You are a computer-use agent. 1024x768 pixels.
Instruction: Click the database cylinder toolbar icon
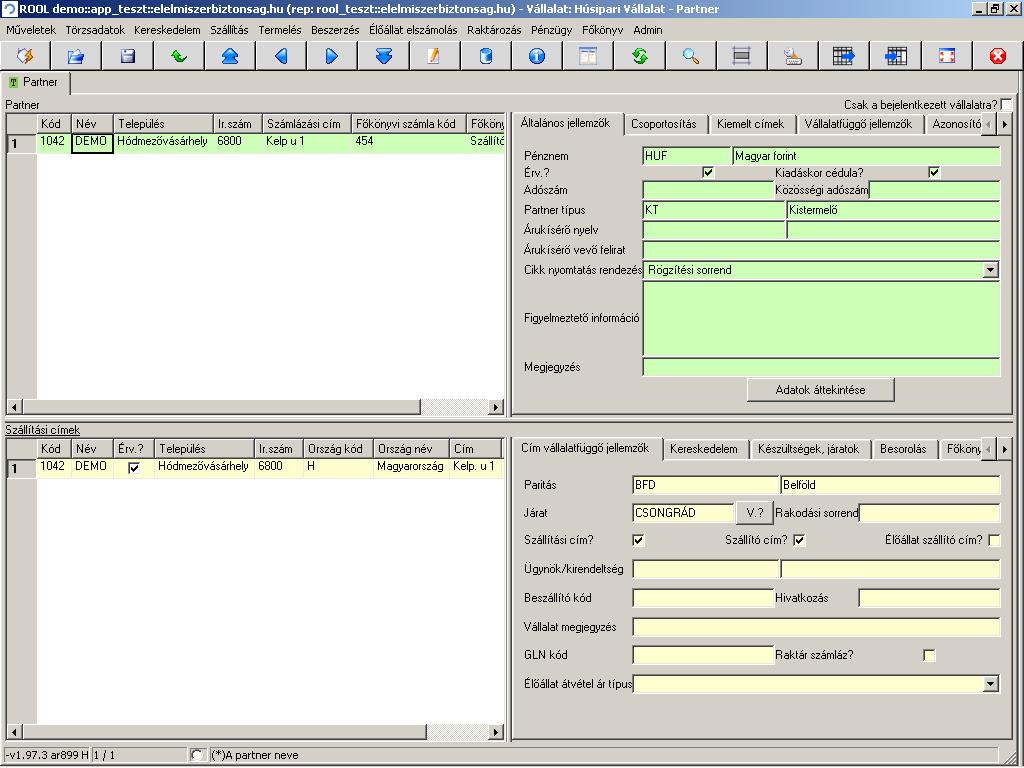coord(486,56)
